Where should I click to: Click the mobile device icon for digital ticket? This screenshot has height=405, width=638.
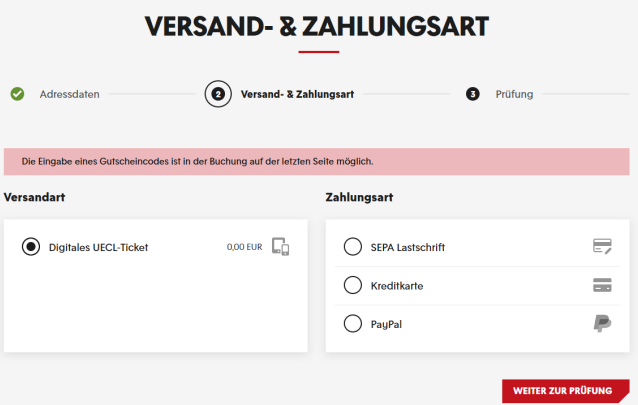click(x=280, y=247)
